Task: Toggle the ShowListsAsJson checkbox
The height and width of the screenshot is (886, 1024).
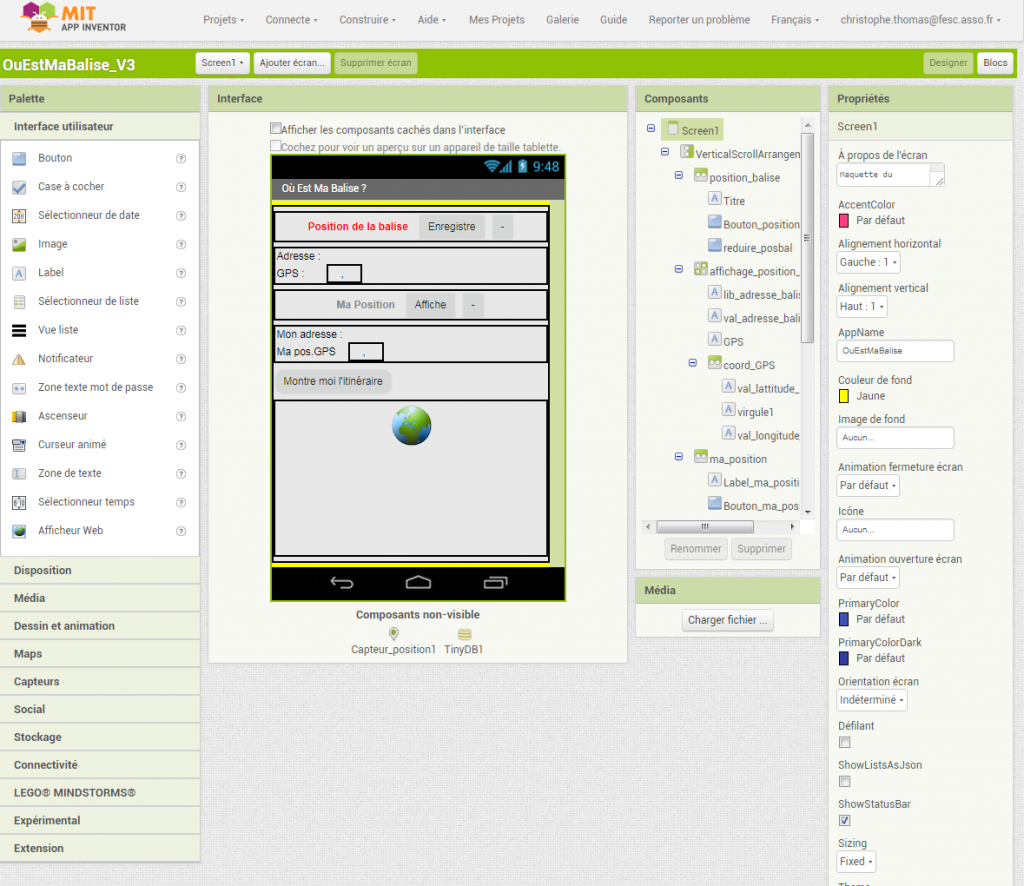Action: coord(845,782)
